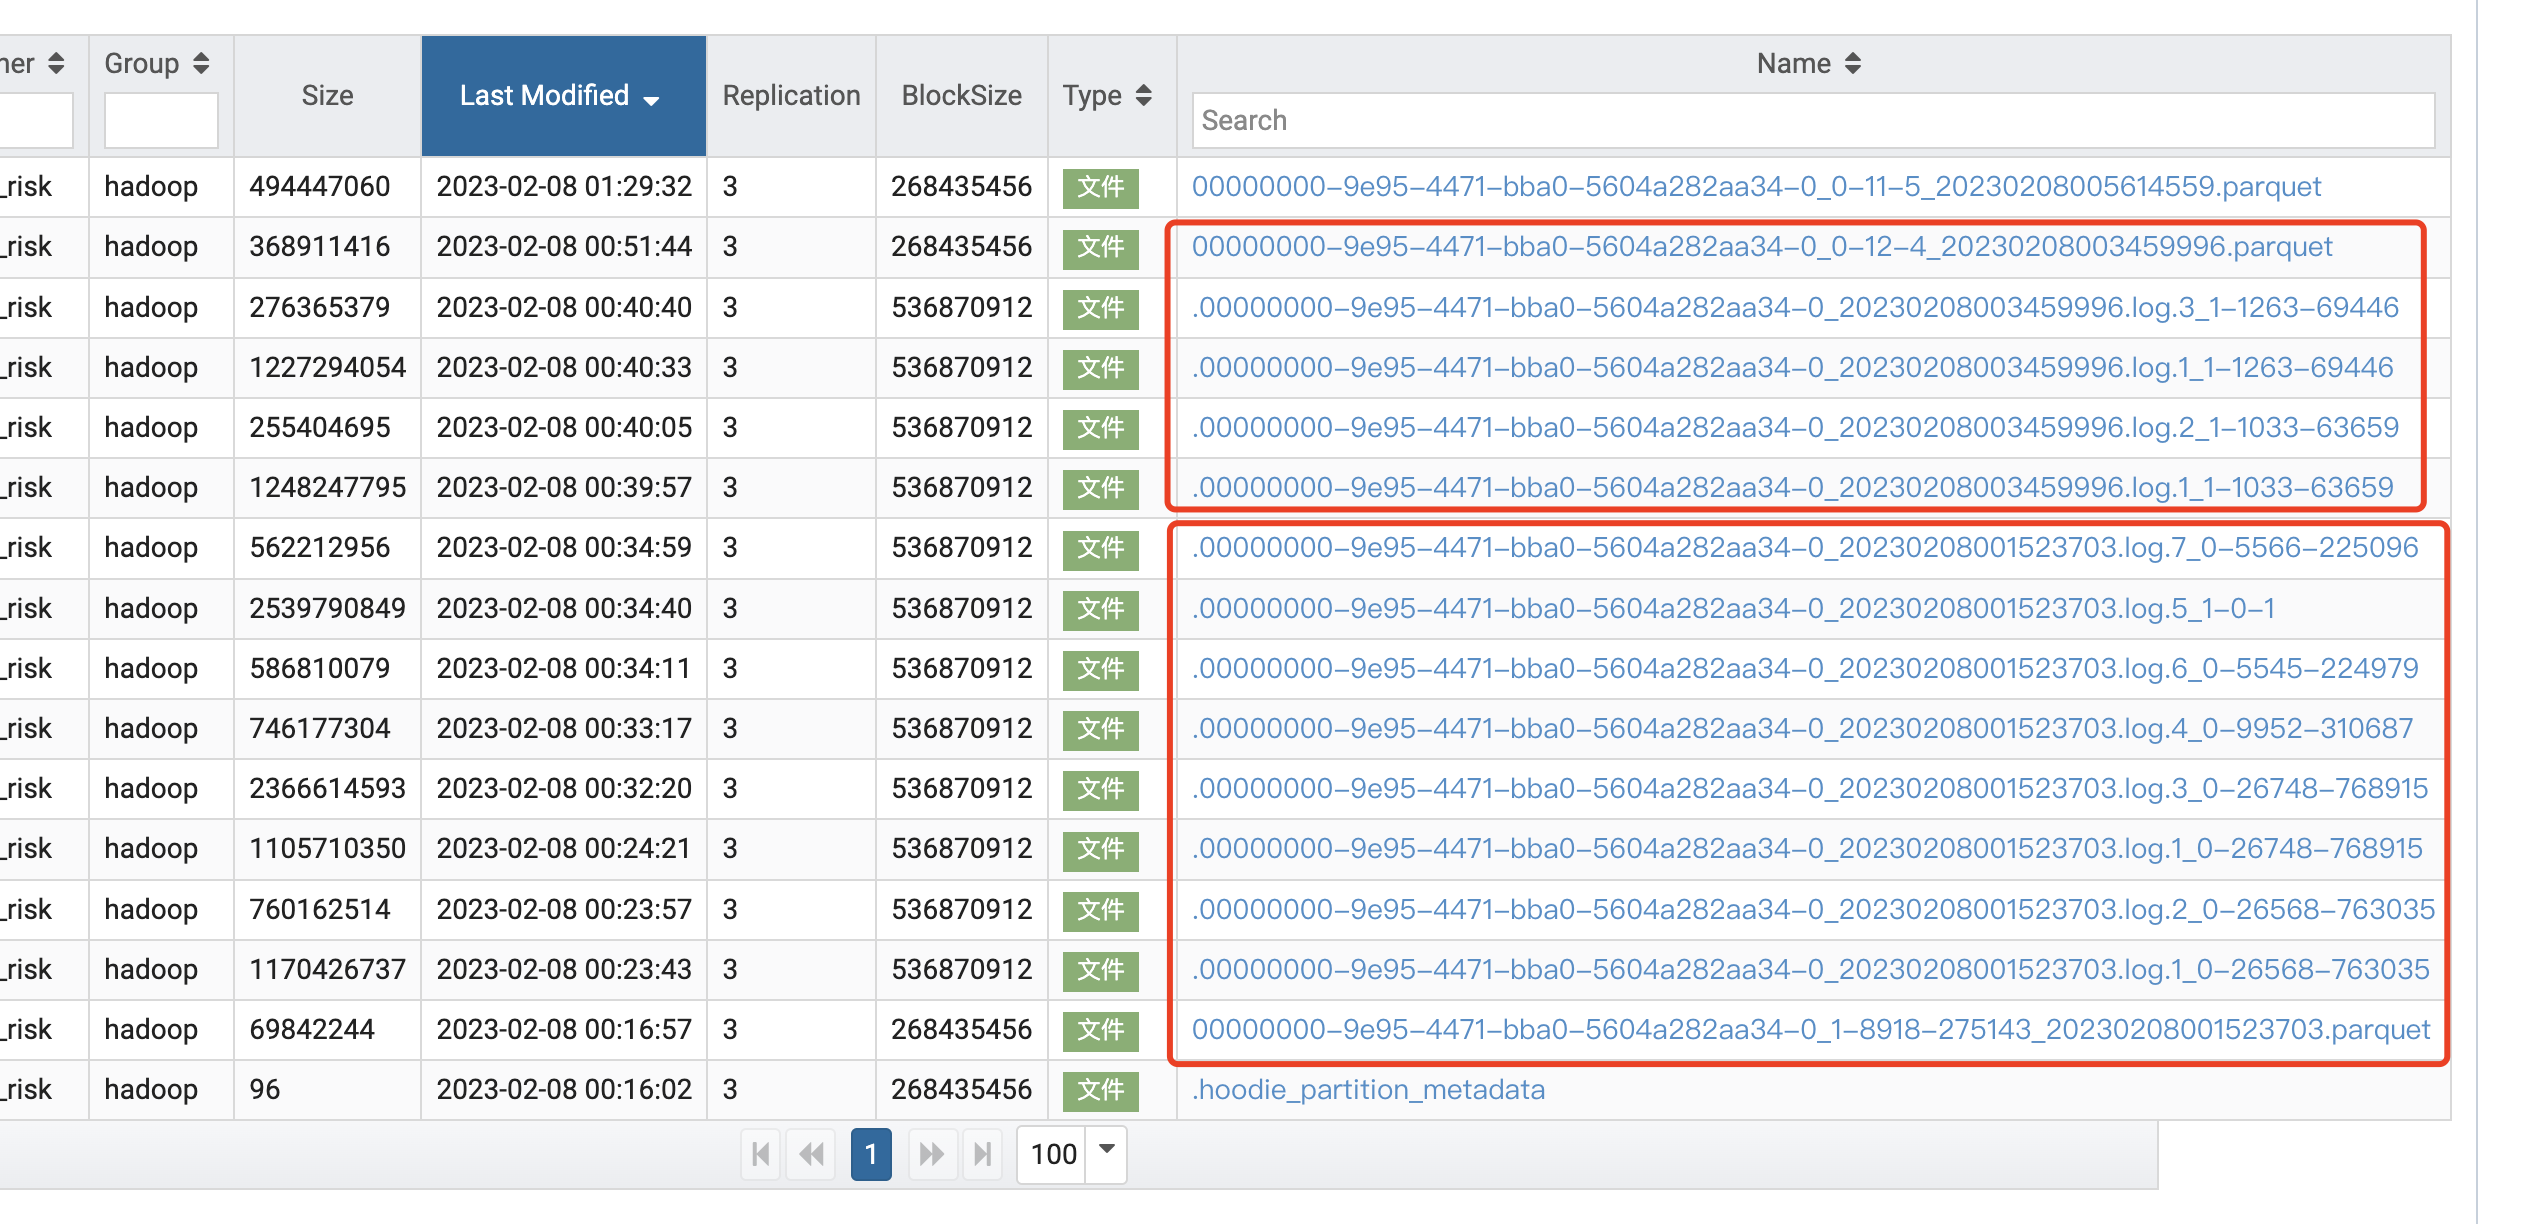
Task: Click the 文件 type badge in the 1227294054 row
Action: point(1100,368)
